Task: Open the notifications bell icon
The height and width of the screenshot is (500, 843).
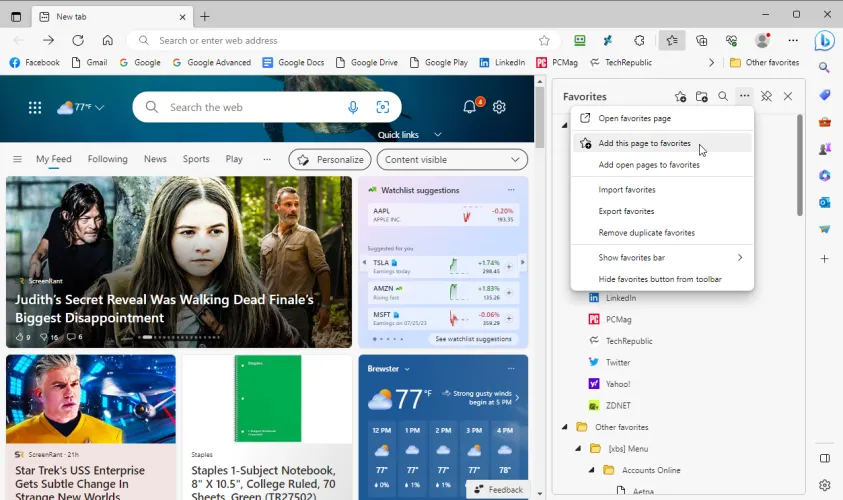Action: point(469,107)
